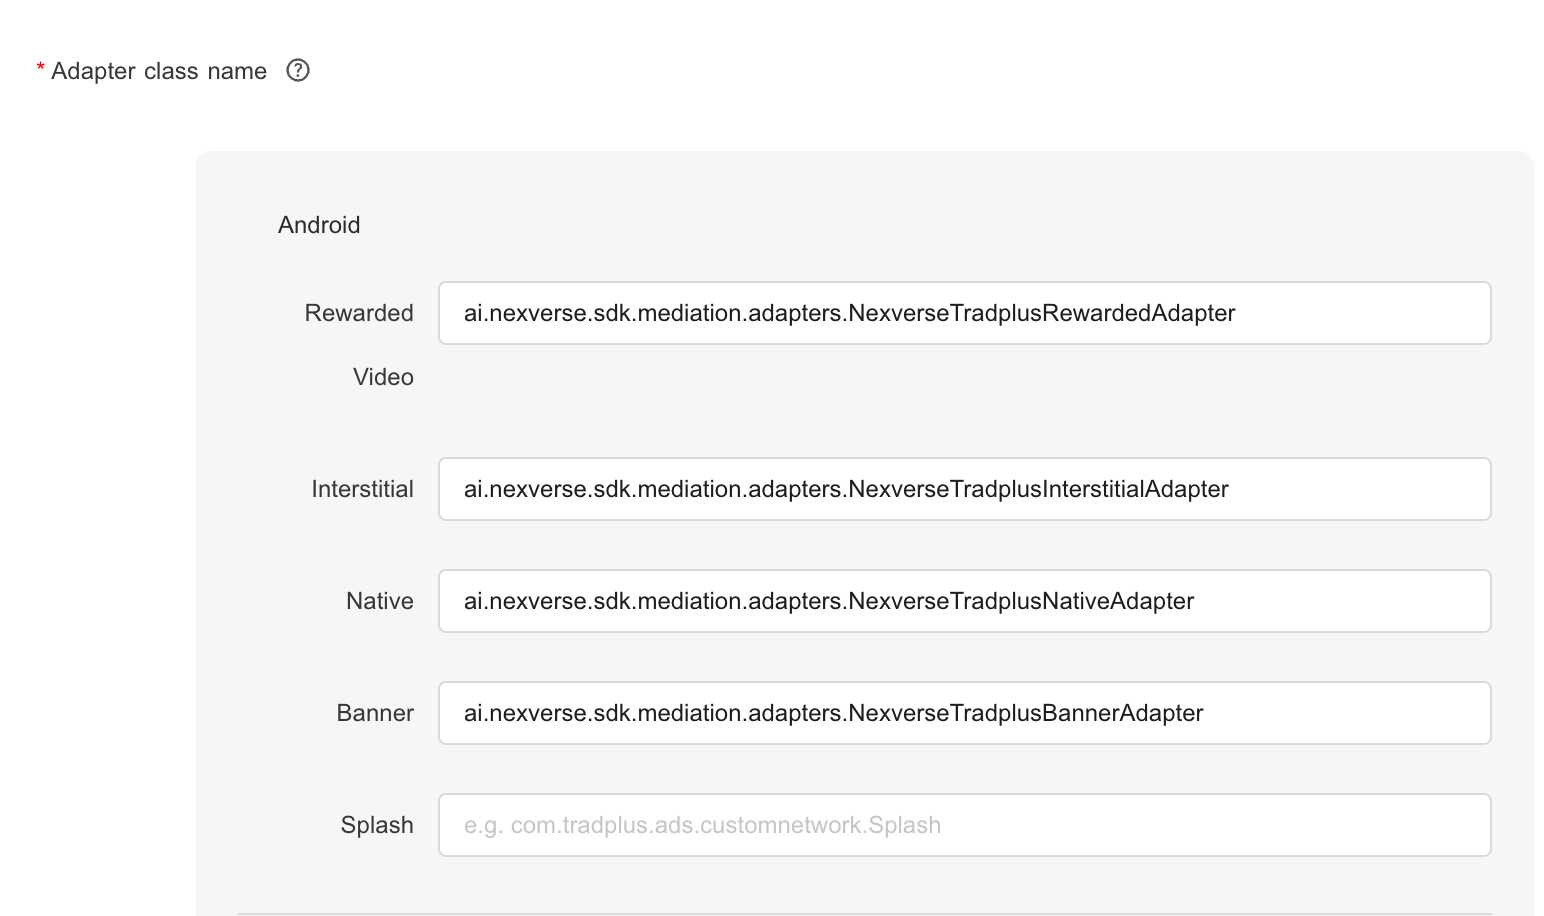Click the Banner adapter class input
This screenshot has height=916, width=1544.
tap(963, 713)
